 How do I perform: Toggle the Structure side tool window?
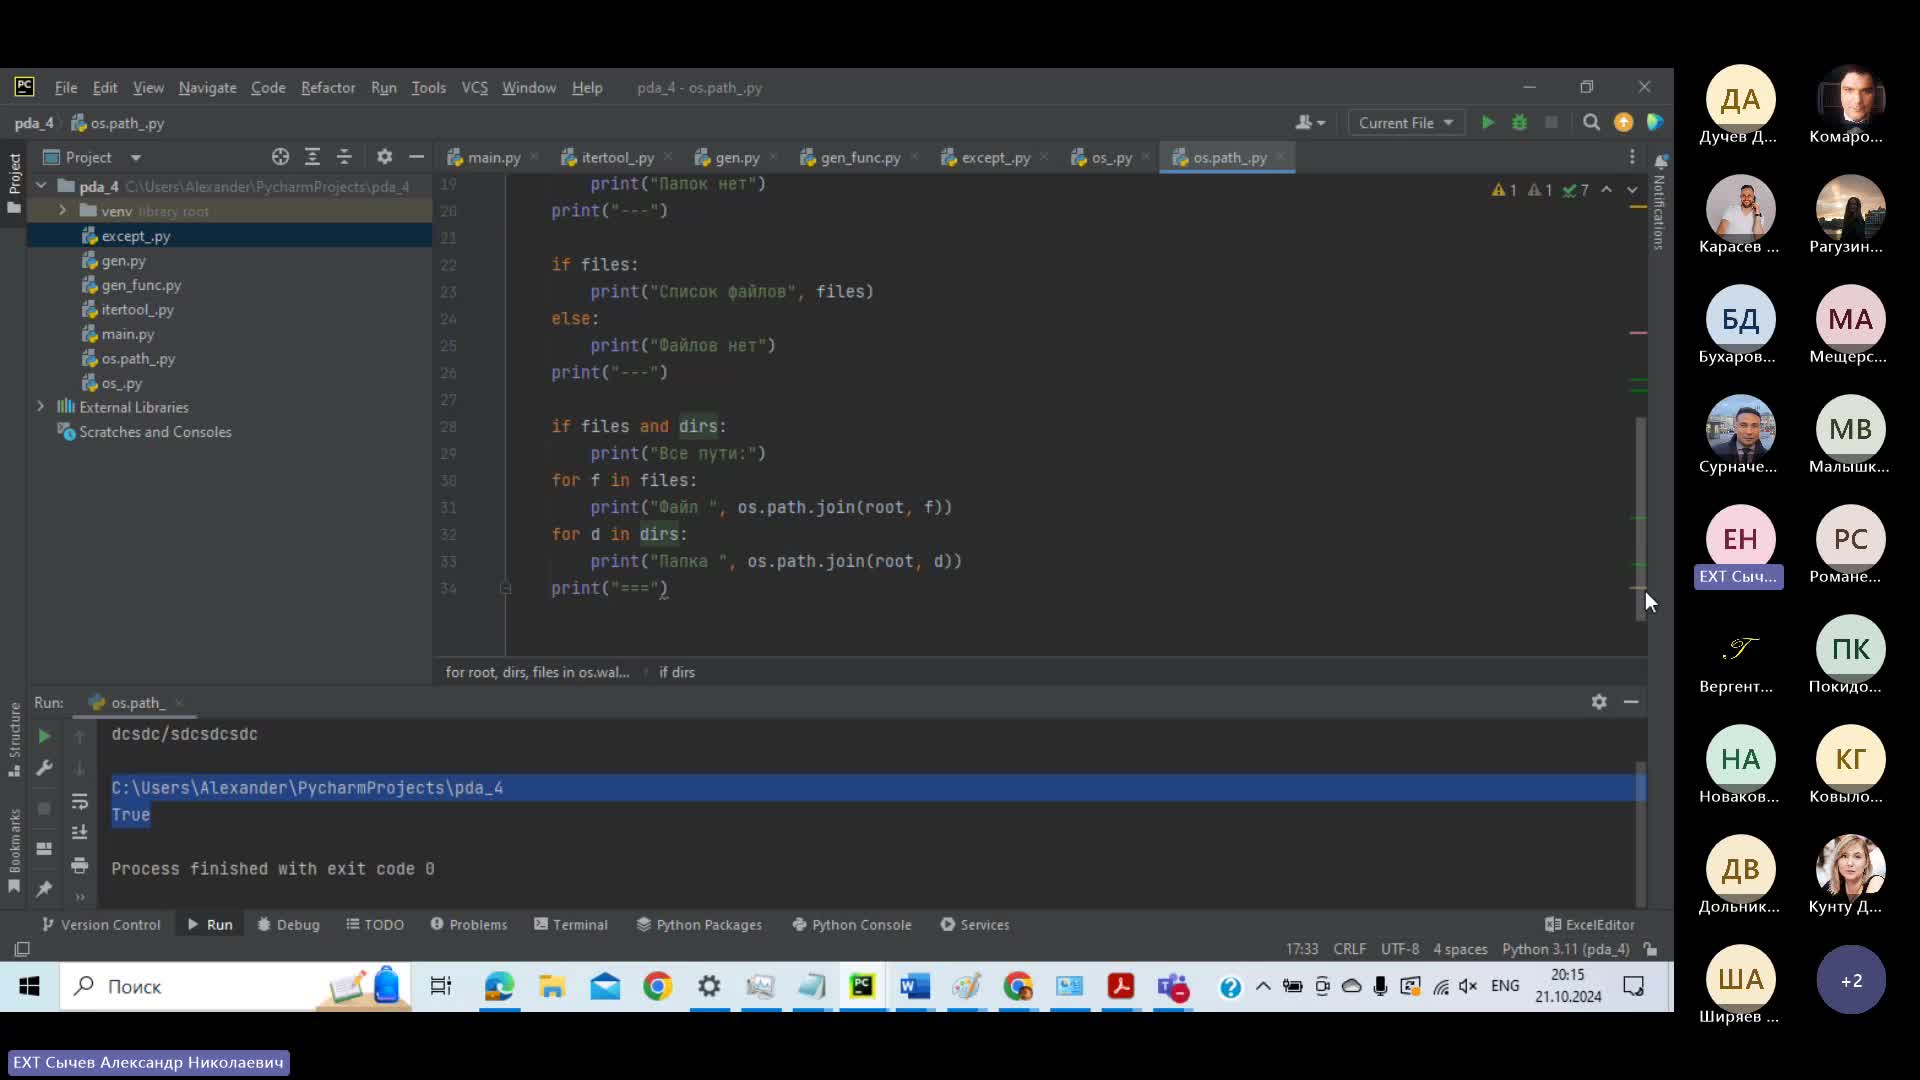[x=14, y=738]
